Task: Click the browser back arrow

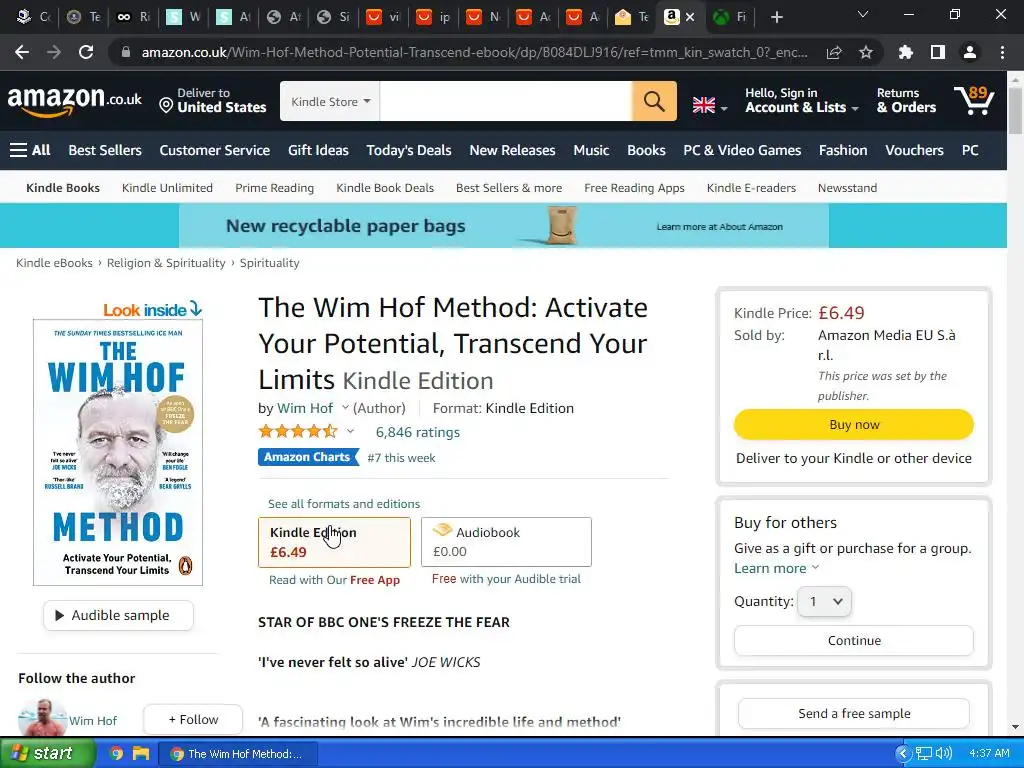Action: pos(22,52)
